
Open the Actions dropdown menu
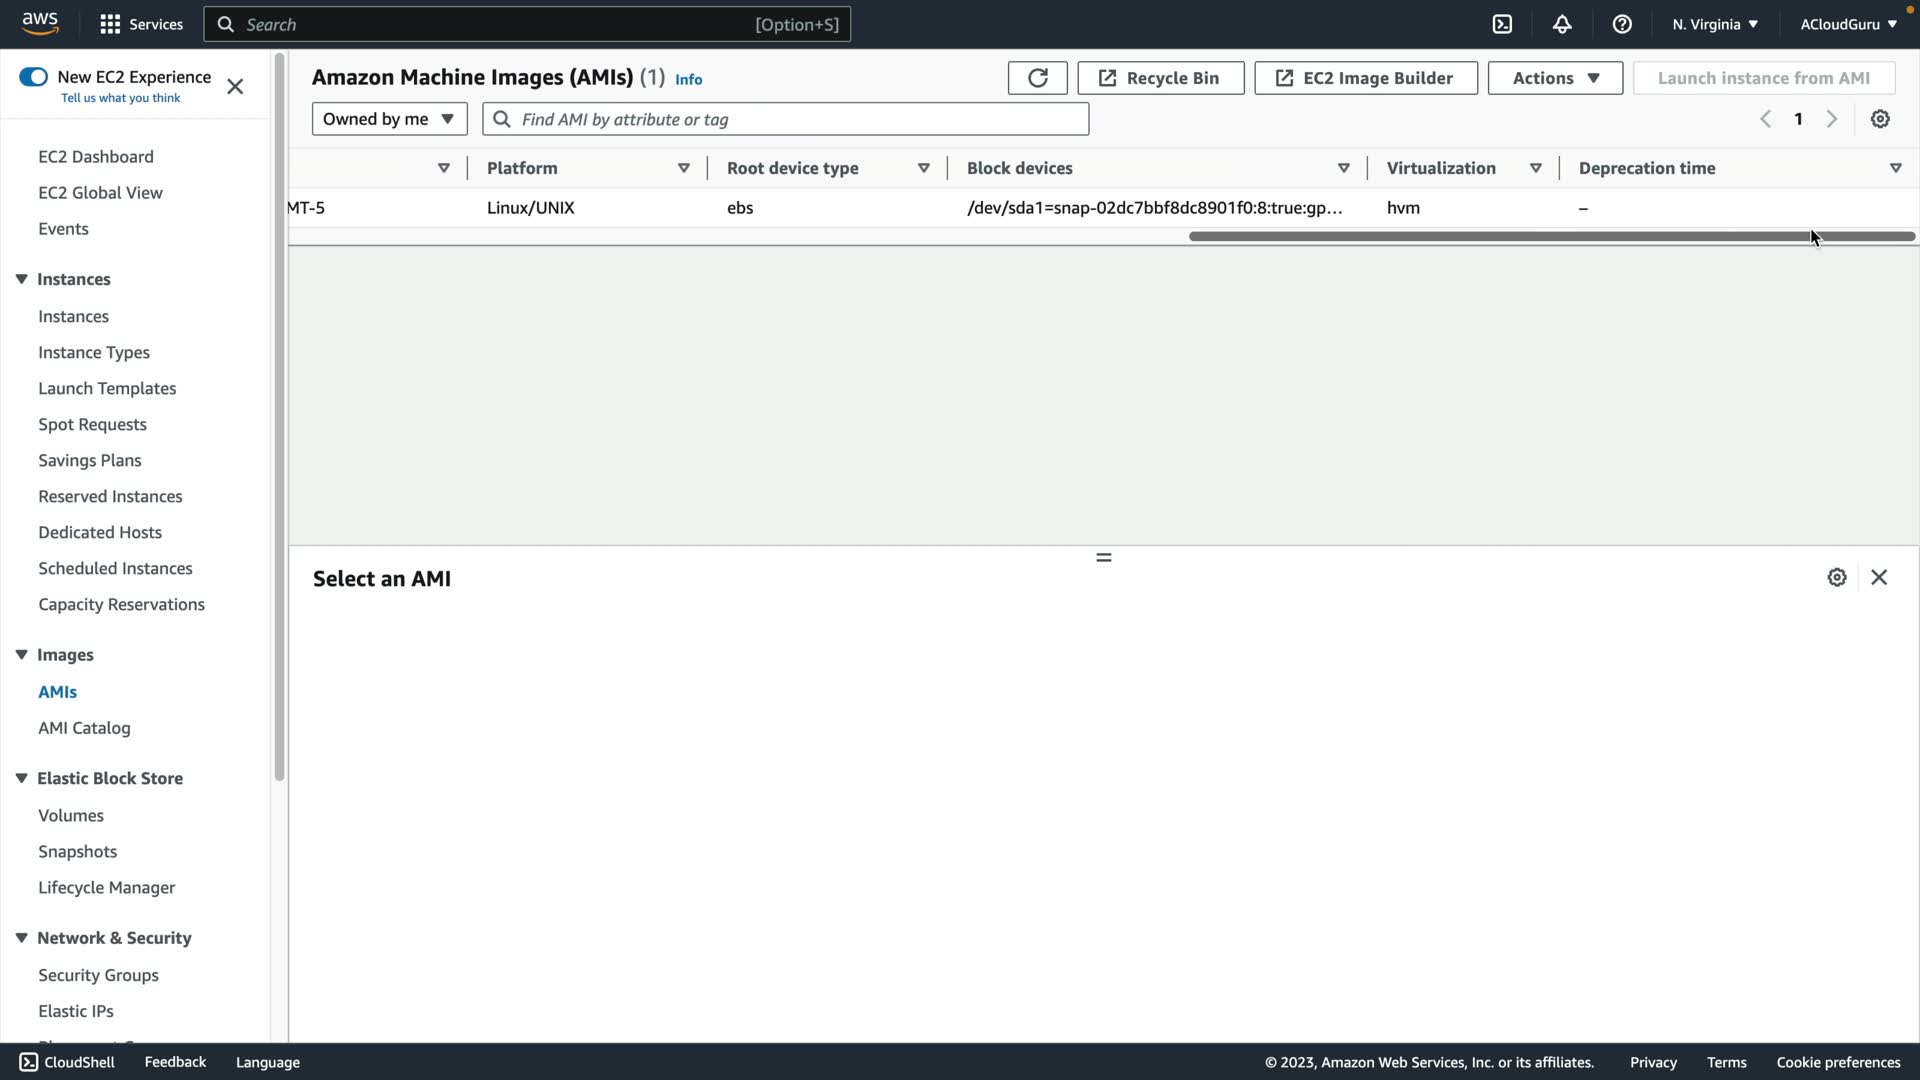1555,78
